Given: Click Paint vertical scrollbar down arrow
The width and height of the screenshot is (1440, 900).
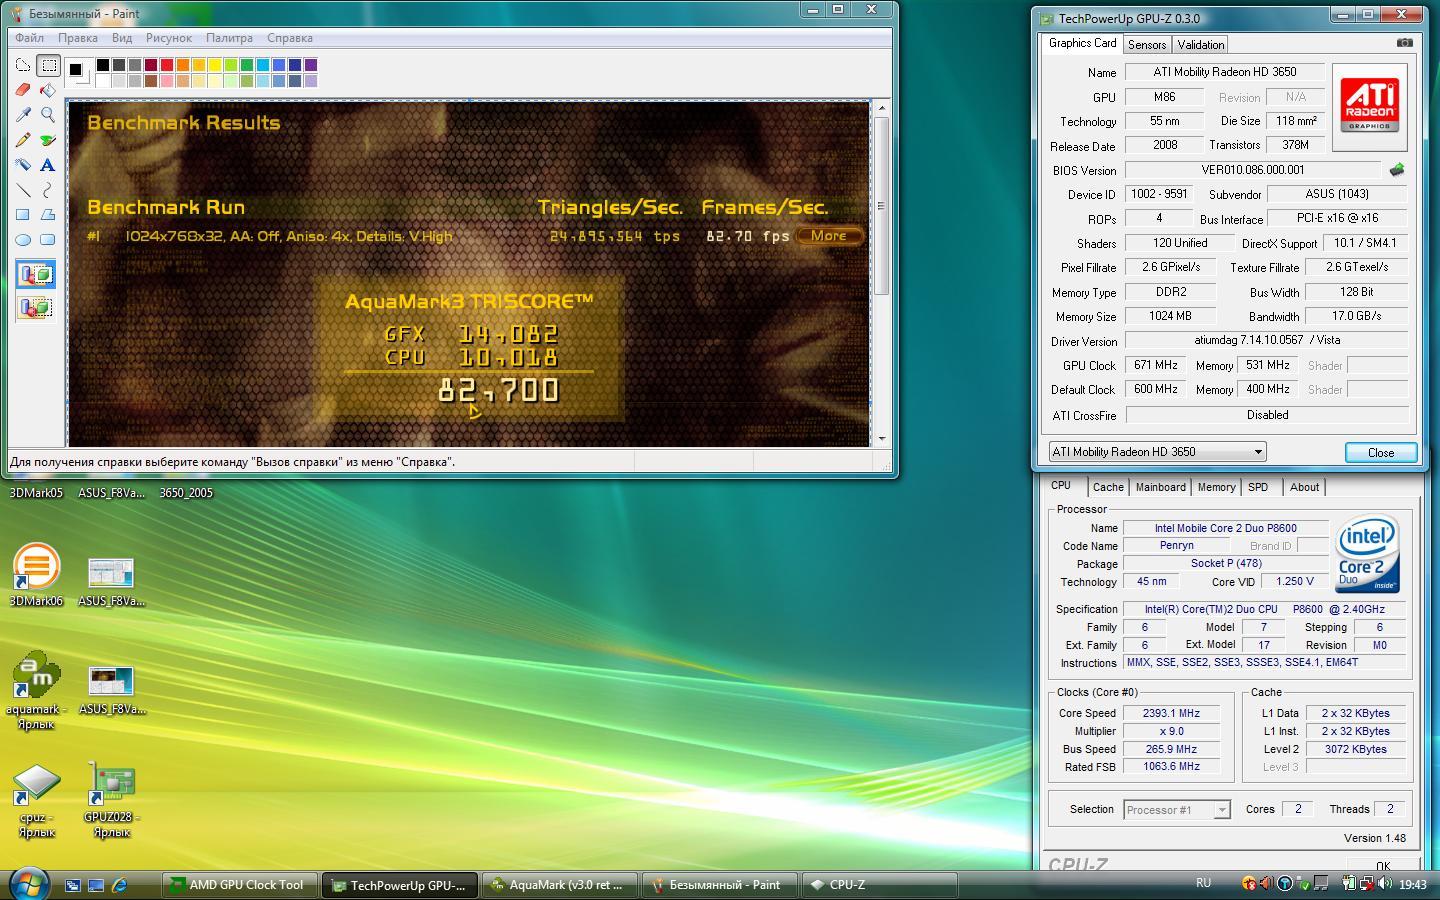Looking at the screenshot, I should (x=881, y=438).
